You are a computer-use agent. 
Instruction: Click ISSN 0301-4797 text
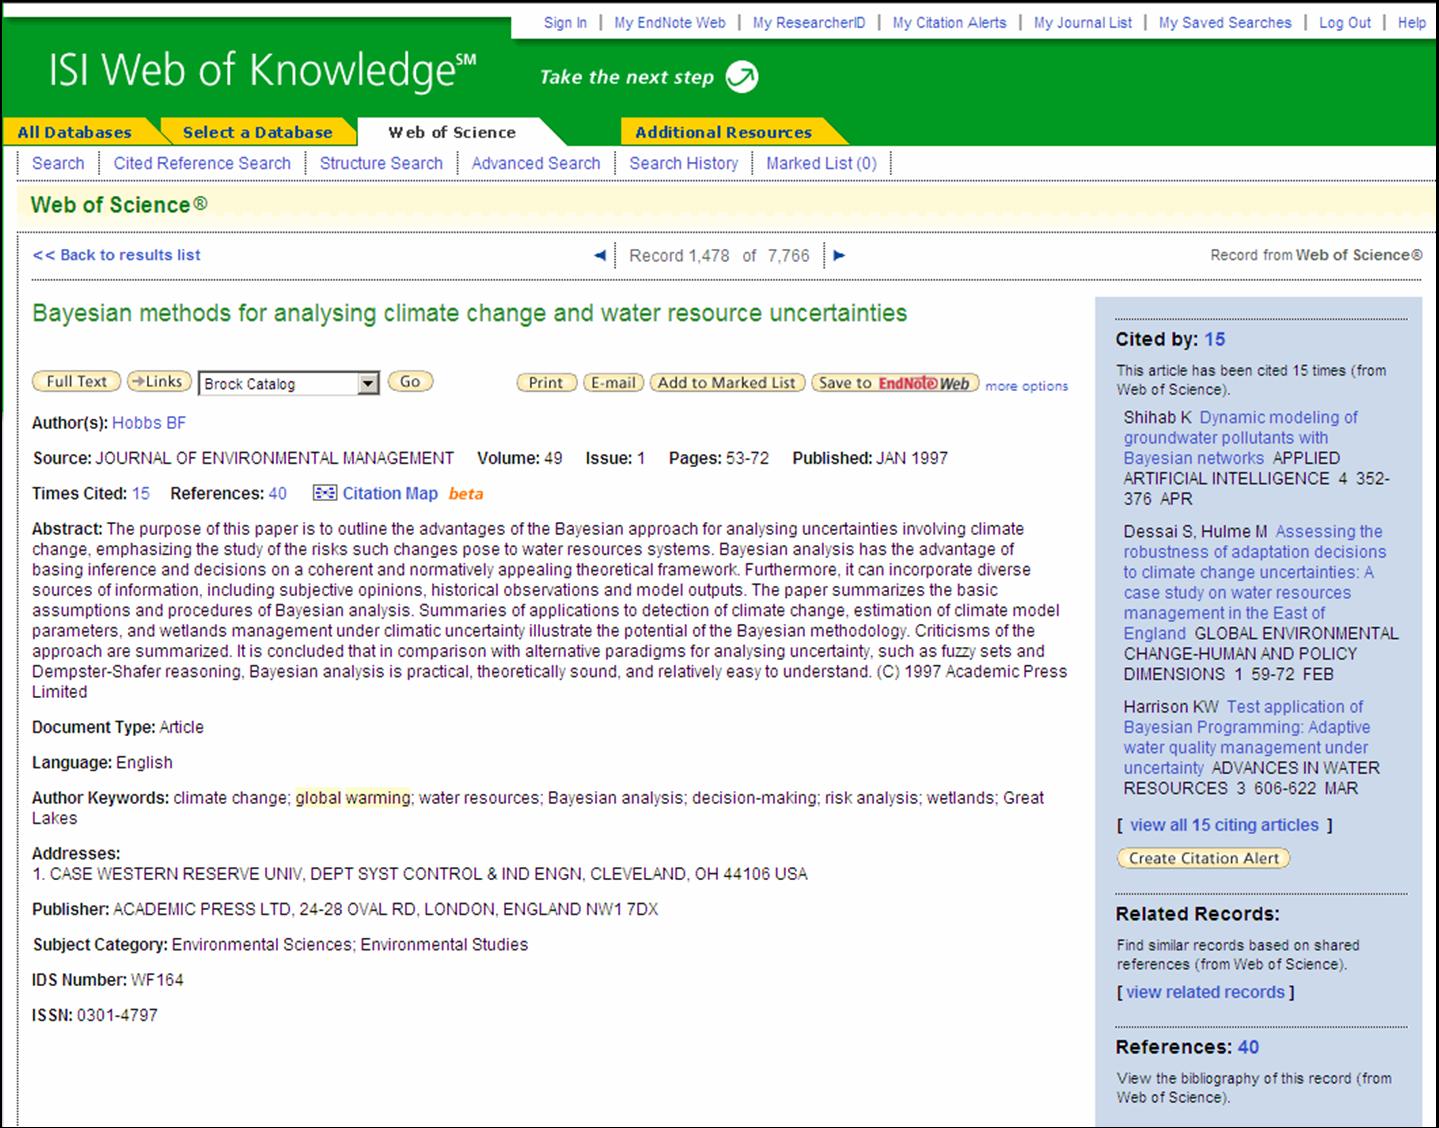(95, 1015)
